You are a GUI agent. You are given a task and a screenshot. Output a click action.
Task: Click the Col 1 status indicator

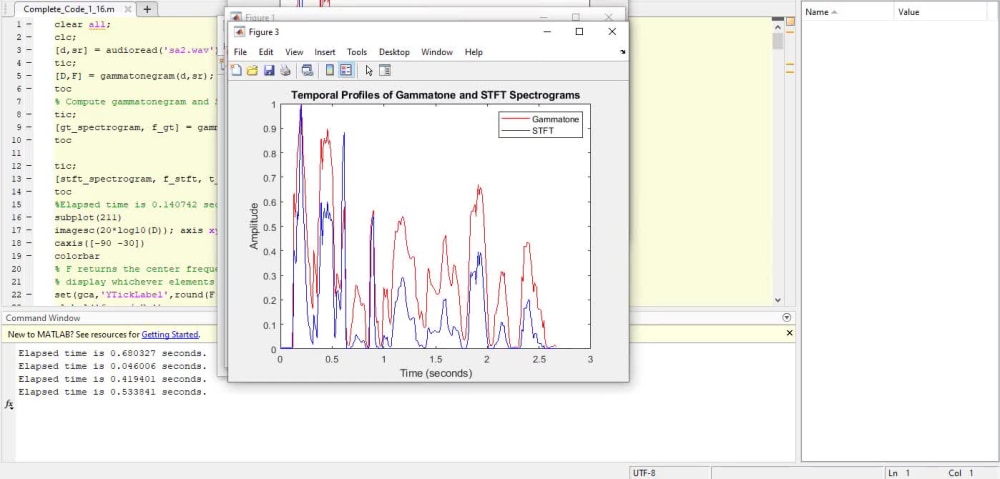(962, 473)
